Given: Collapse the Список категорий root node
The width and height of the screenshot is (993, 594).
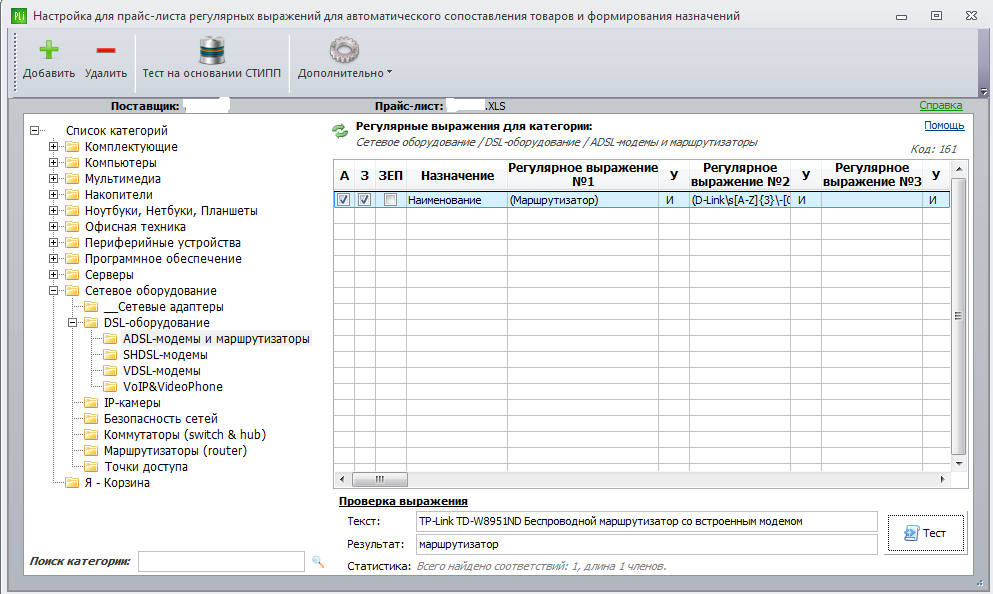Looking at the screenshot, I should pyautogui.click(x=34, y=130).
